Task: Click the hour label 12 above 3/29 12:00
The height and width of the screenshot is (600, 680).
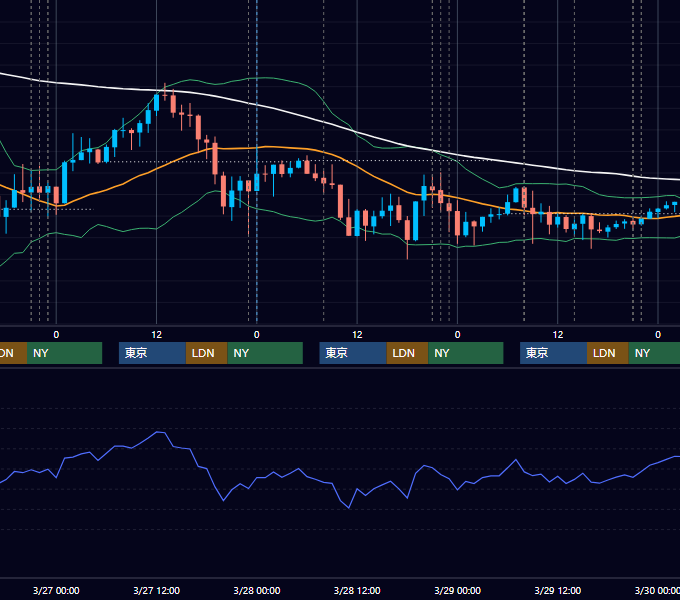Action: (x=558, y=335)
